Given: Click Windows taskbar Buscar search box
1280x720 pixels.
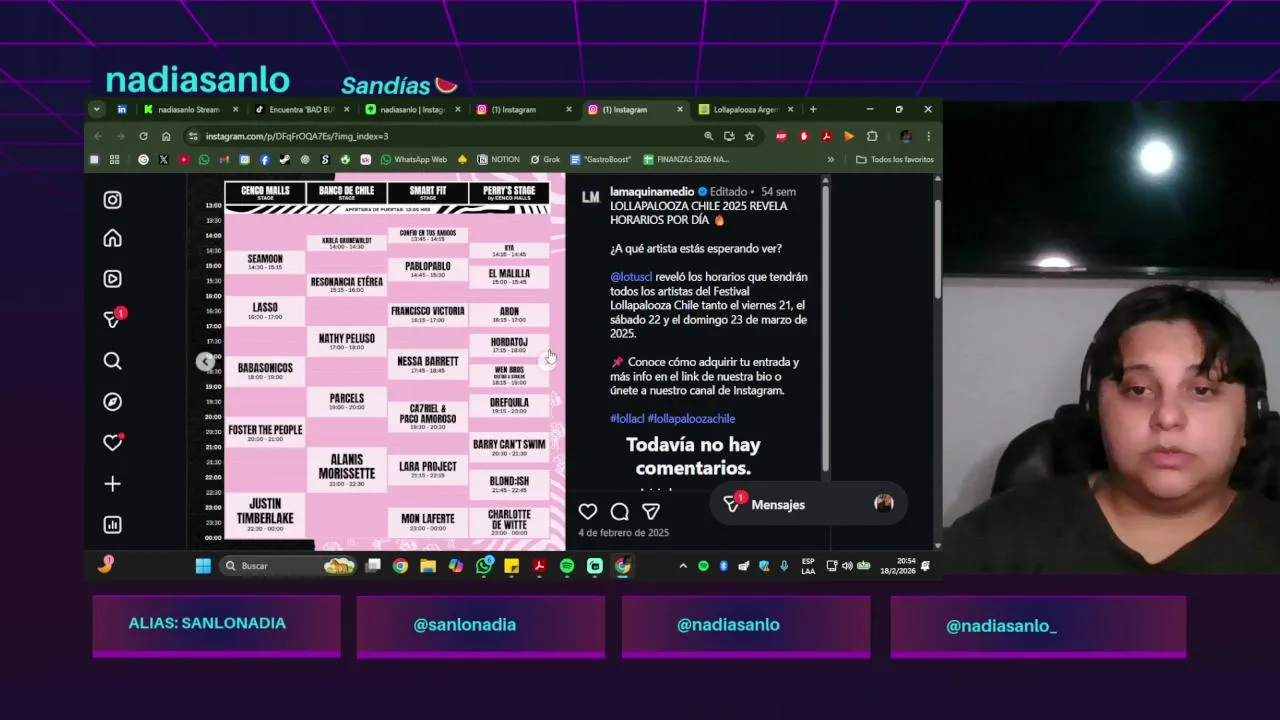Looking at the screenshot, I should [x=290, y=566].
